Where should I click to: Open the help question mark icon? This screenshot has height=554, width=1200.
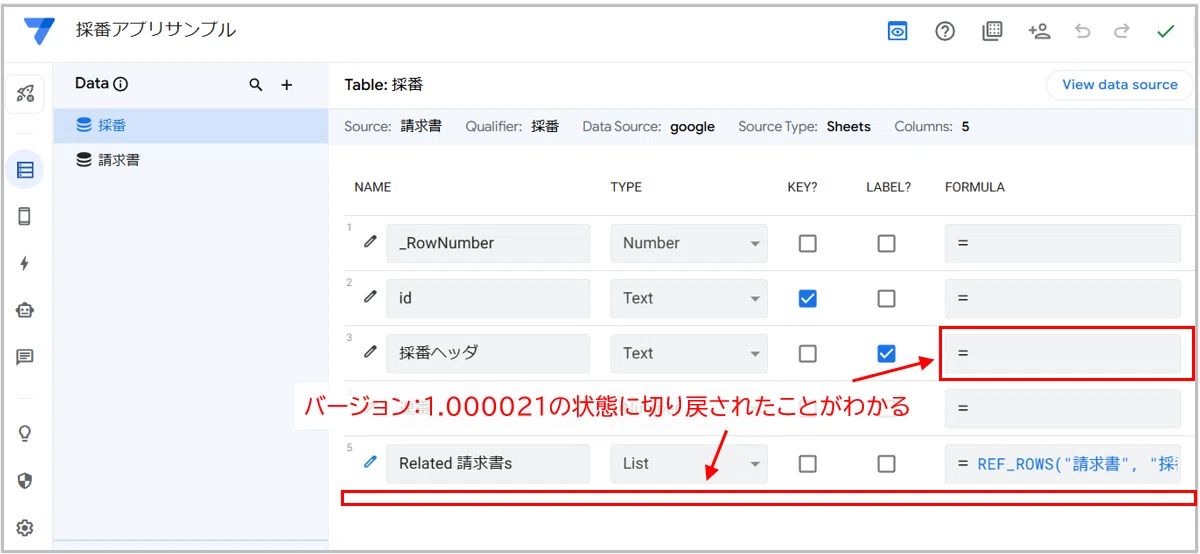point(945,31)
